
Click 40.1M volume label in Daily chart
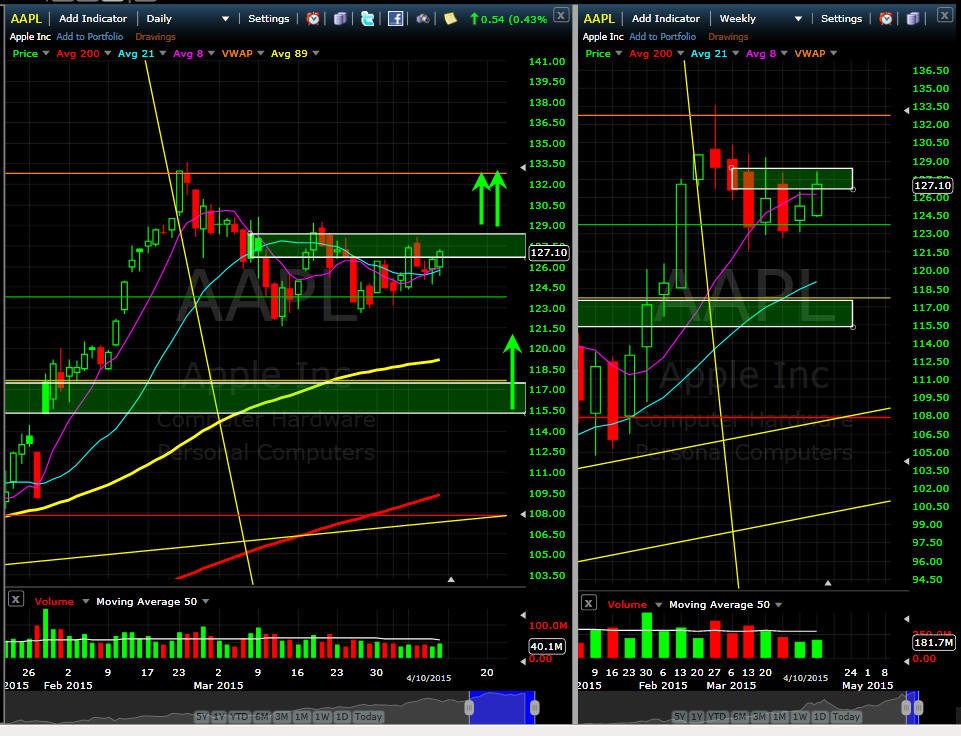pos(547,646)
